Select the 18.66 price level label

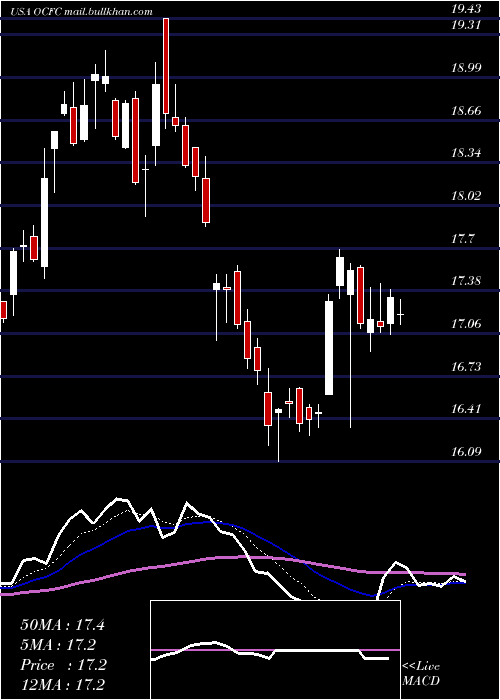point(466,111)
